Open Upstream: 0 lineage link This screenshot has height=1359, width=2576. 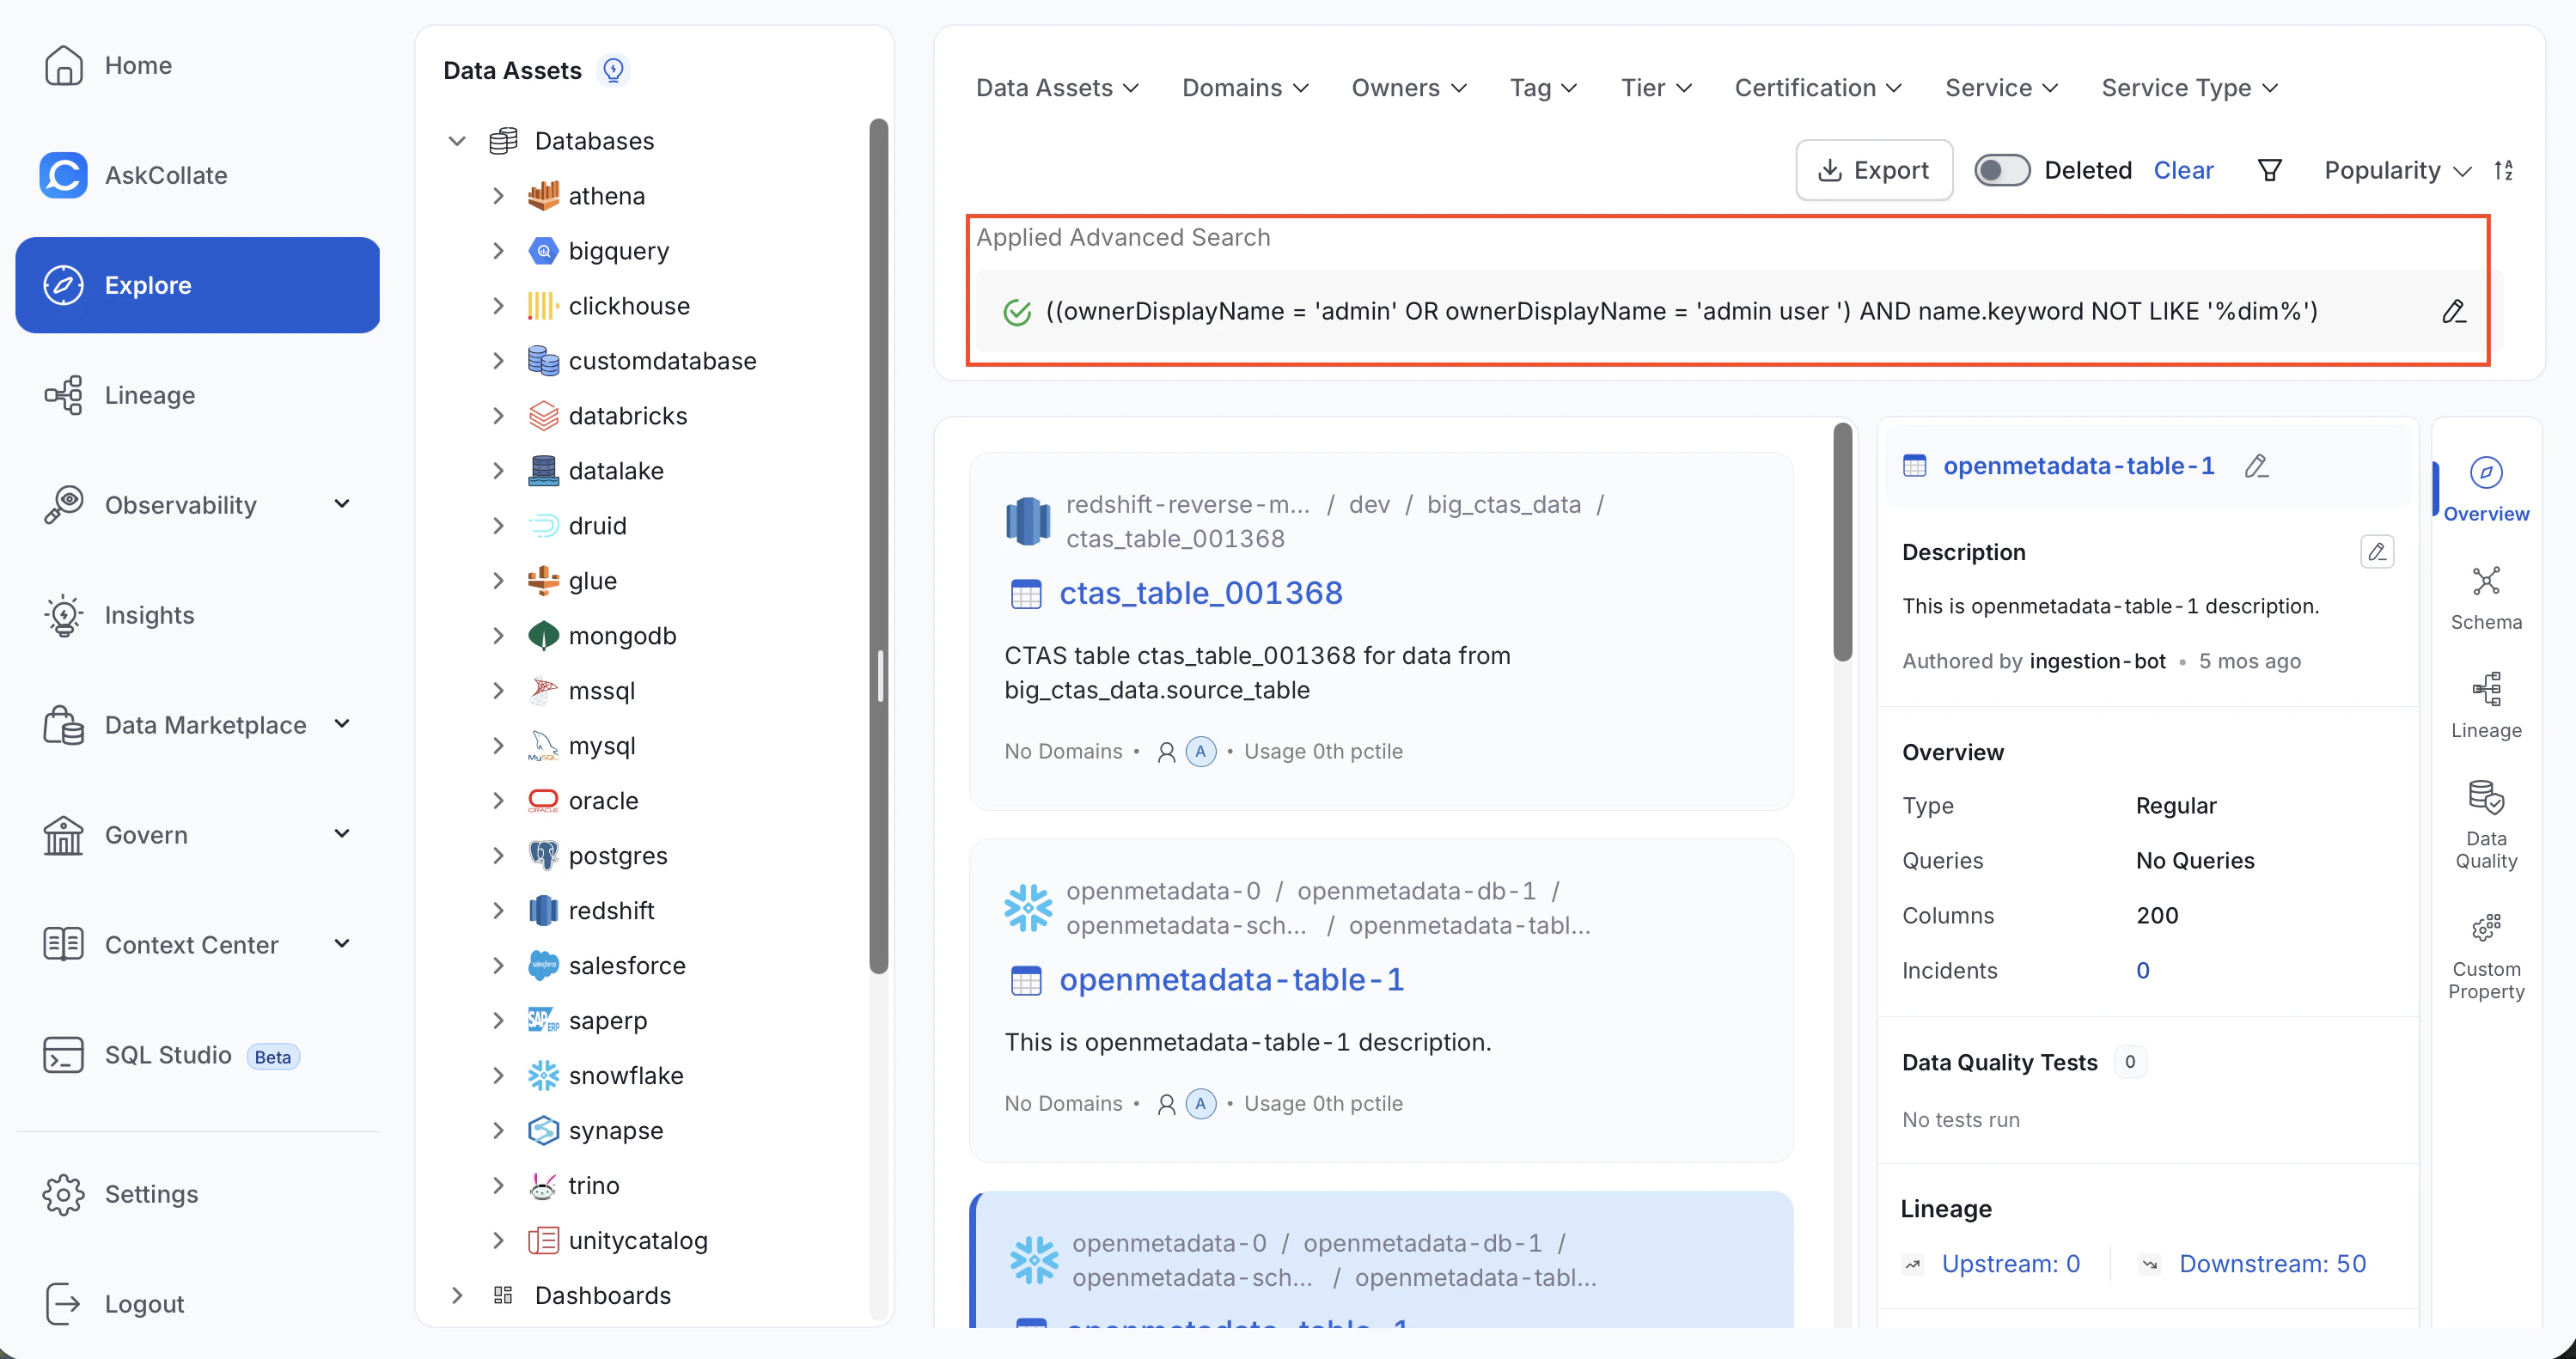tap(2010, 1264)
